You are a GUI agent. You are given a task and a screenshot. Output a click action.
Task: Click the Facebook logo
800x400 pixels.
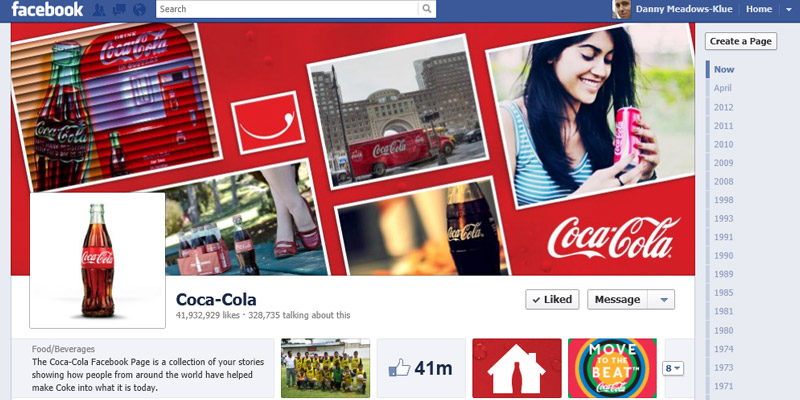(47, 9)
